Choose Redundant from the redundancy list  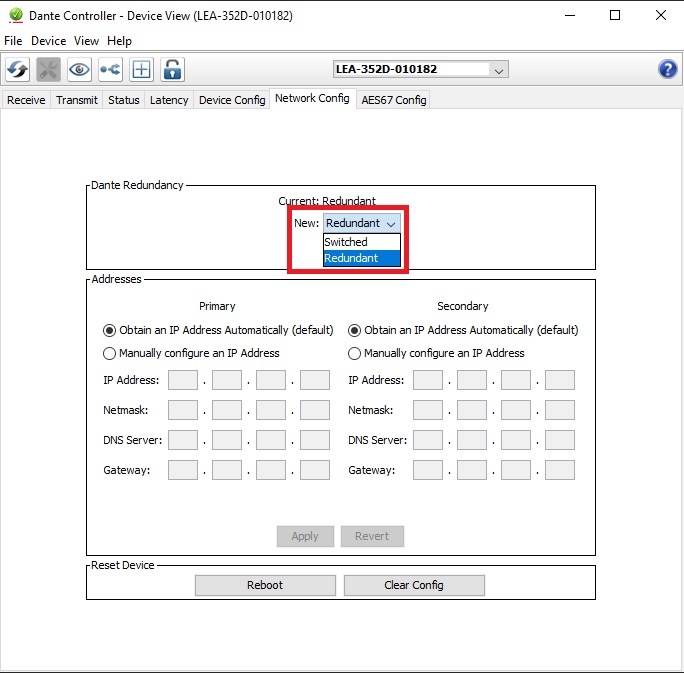[362, 258]
